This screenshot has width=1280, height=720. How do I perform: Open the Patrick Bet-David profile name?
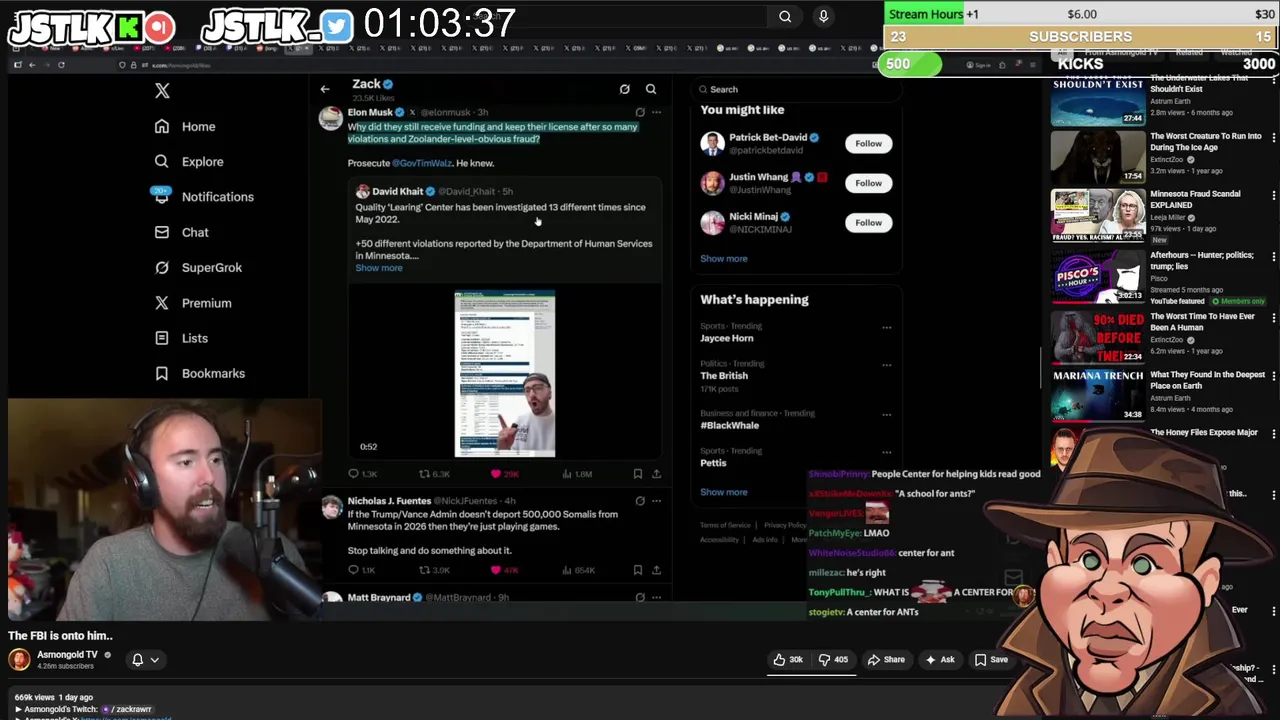[768, 138]
